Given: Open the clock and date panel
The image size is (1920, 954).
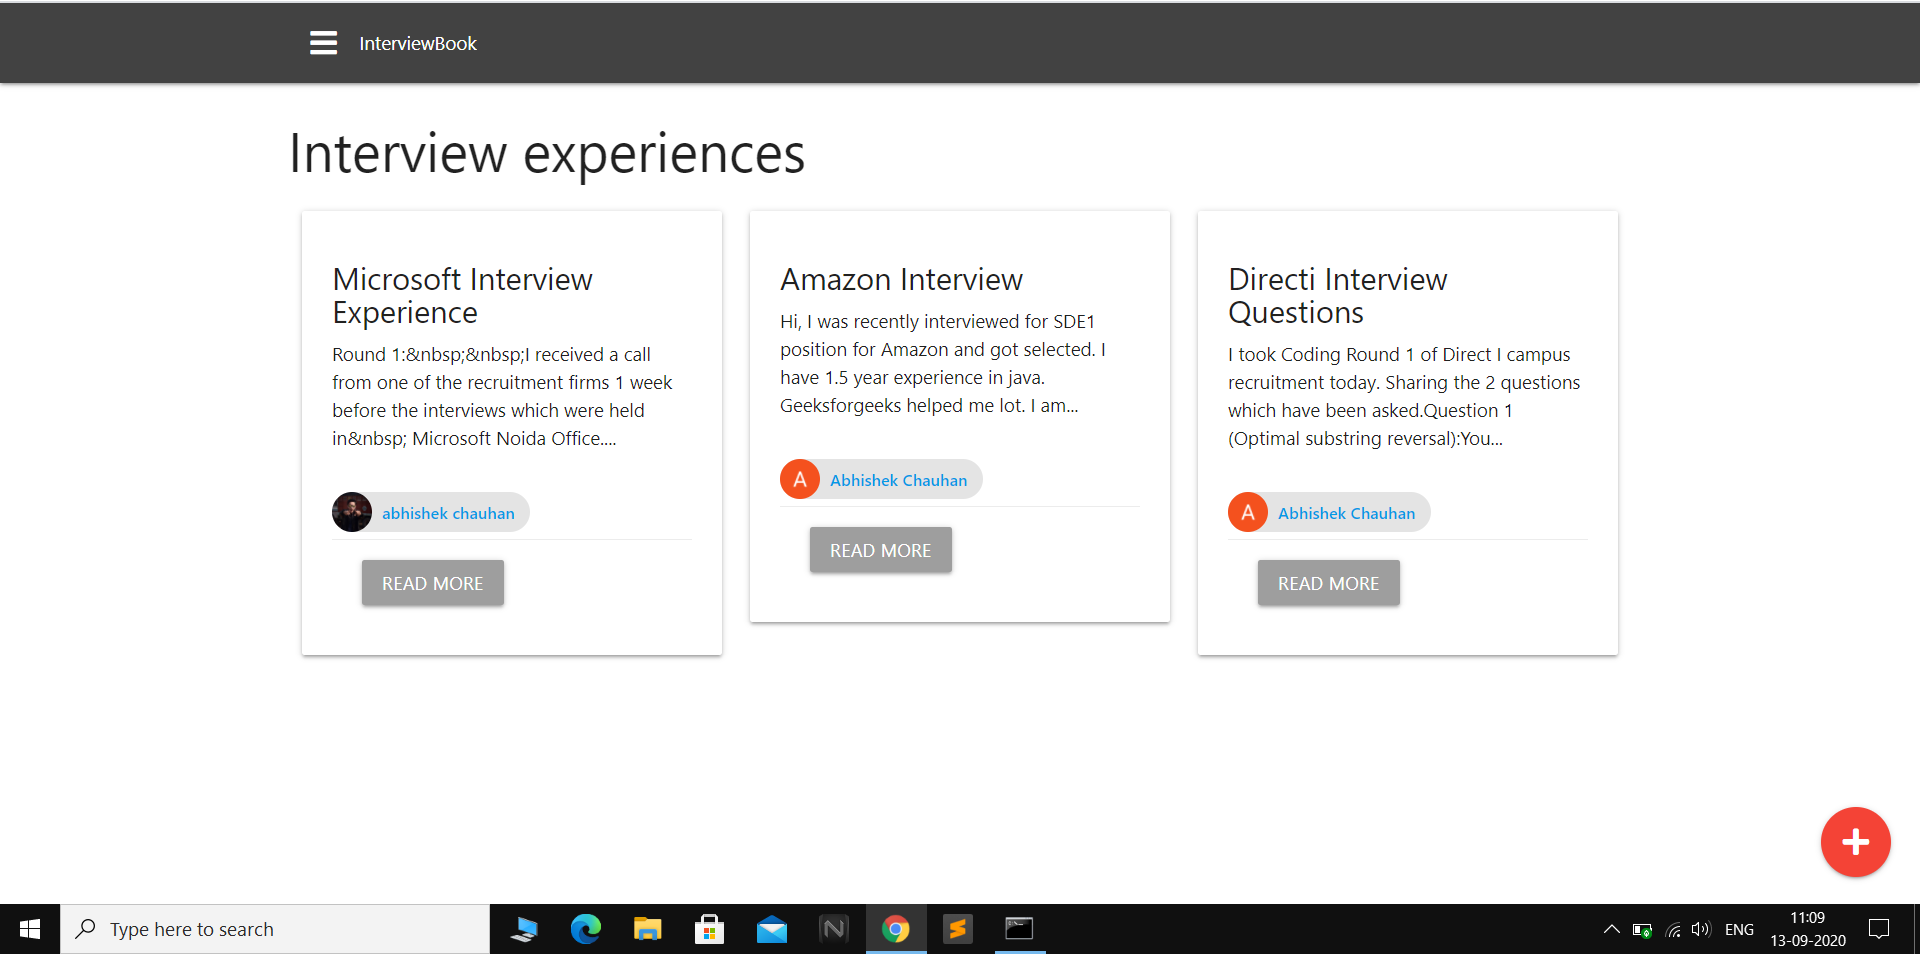Looking at the screenshot, I should coord(1808,929).
